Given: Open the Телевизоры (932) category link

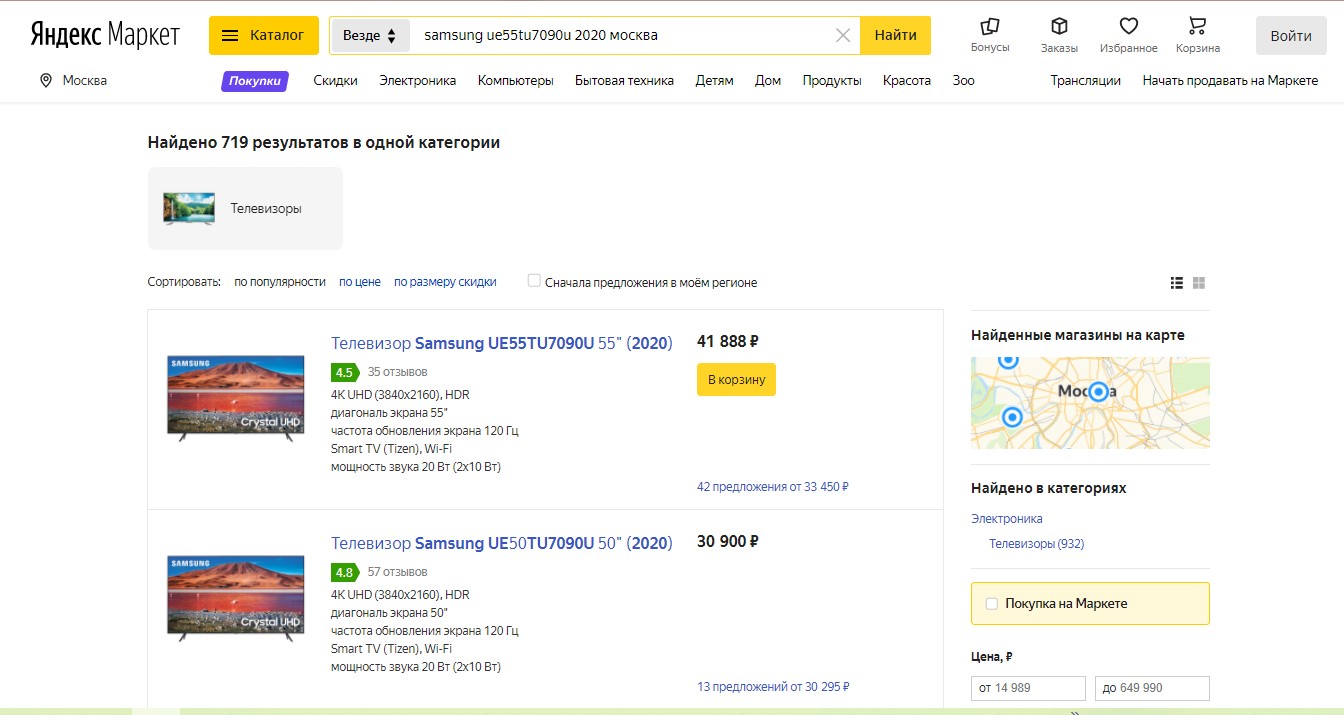Looking at the screenshot, I should pyautogui.click(x=1036, y=544).
